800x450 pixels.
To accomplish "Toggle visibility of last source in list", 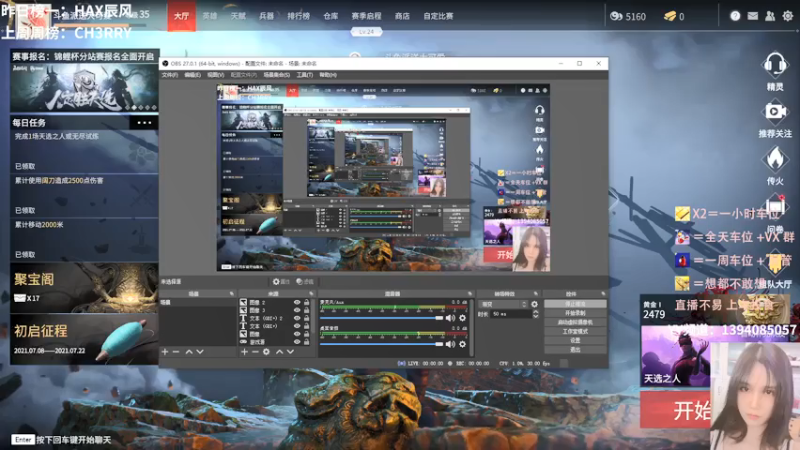I will coord(297,342).
